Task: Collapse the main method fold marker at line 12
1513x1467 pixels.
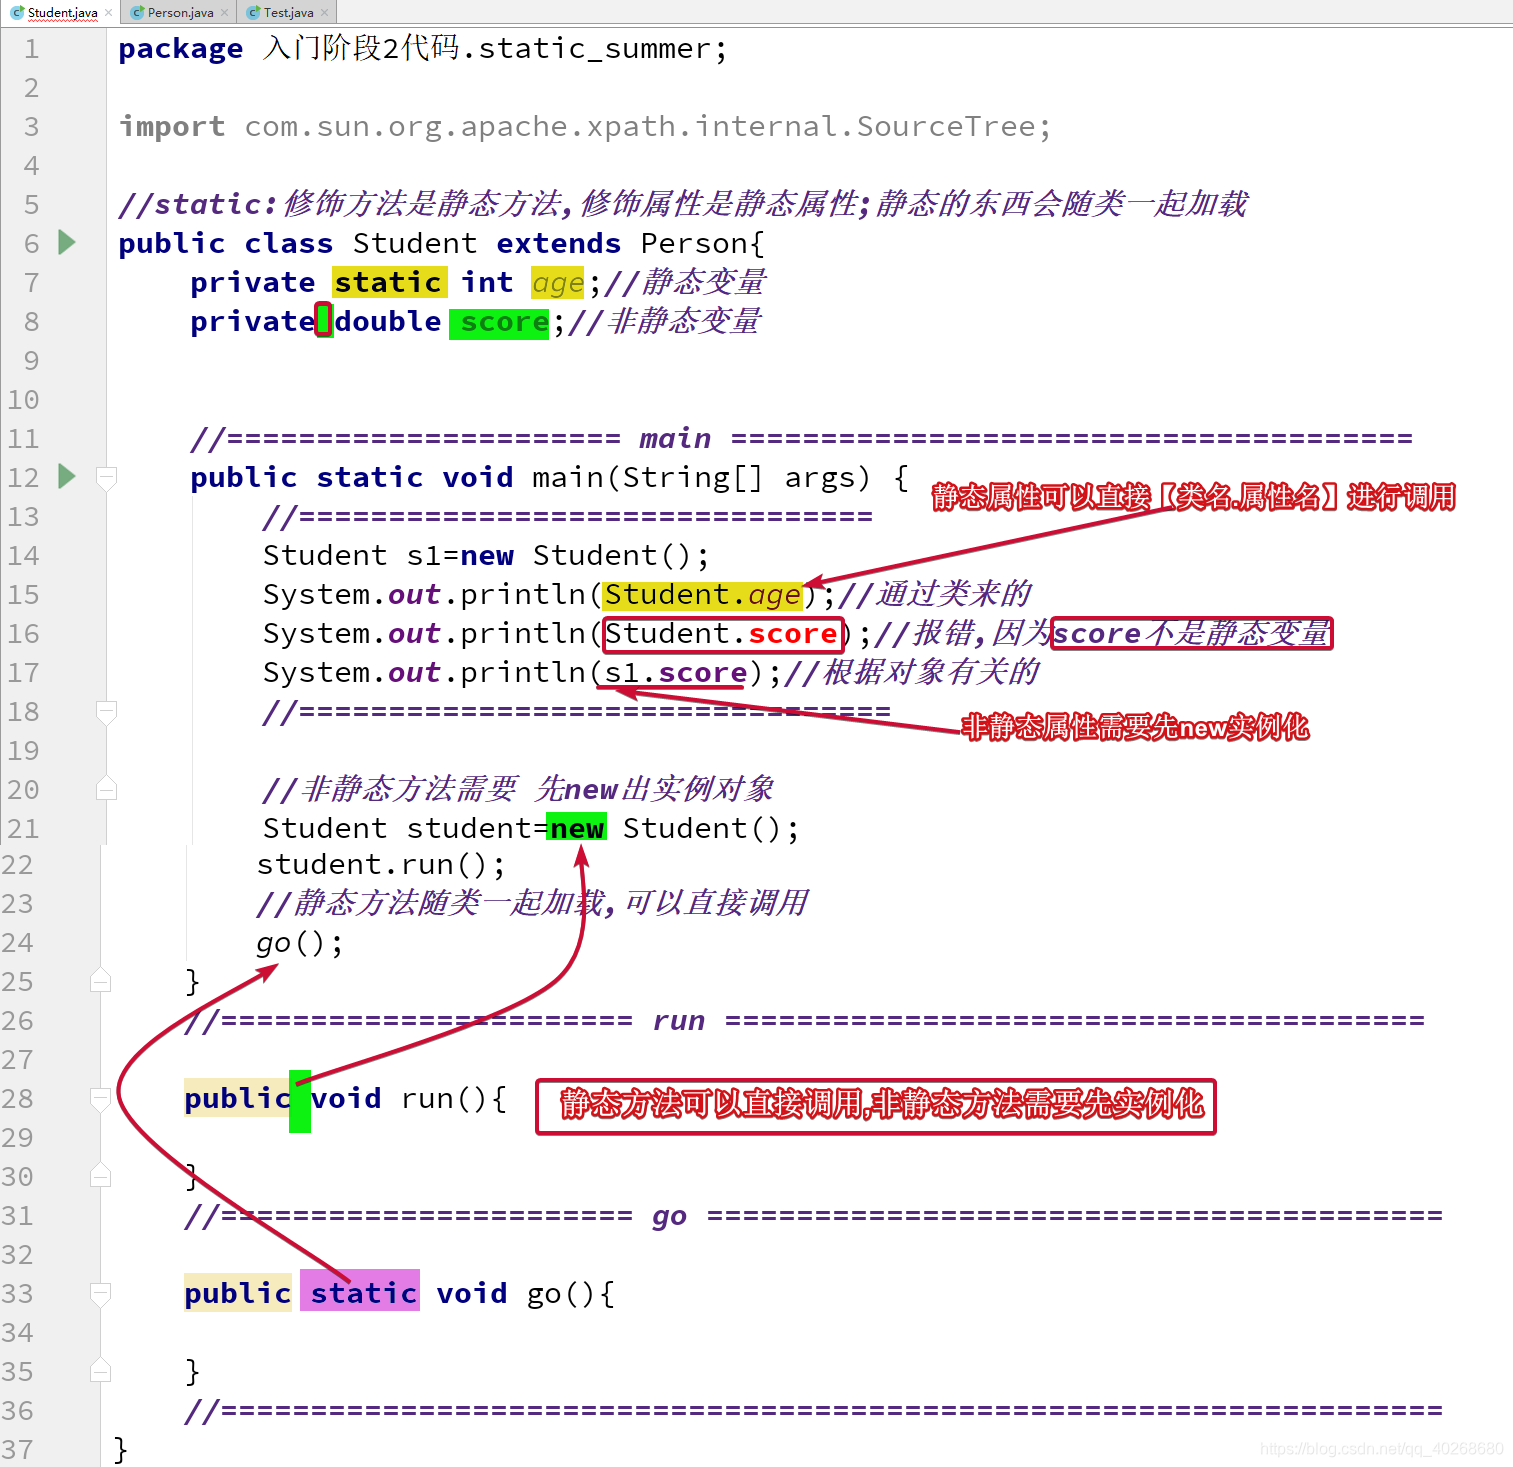Action: pos(107,478)
